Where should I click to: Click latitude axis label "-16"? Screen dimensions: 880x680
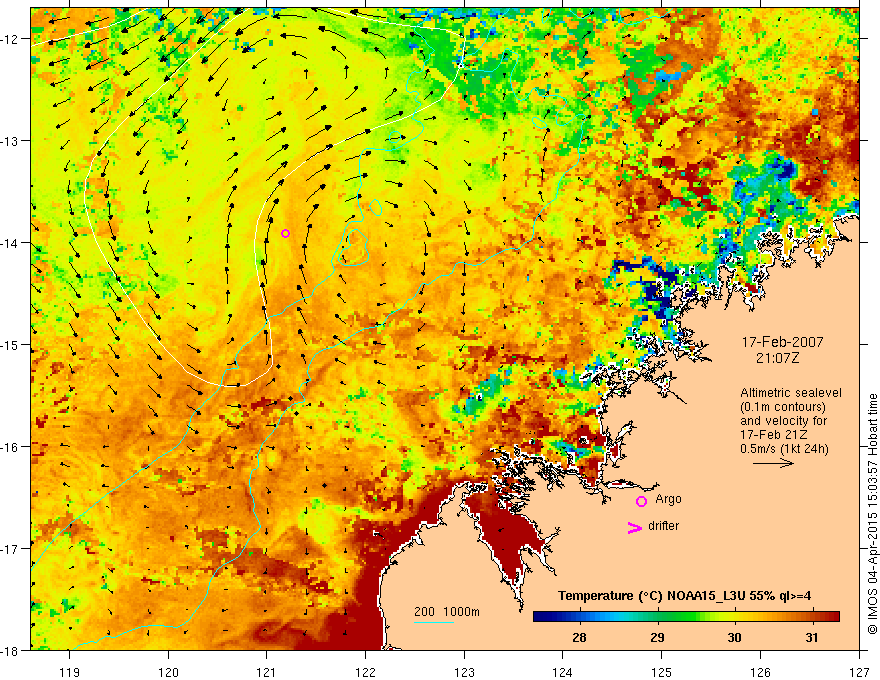(11, 447)
